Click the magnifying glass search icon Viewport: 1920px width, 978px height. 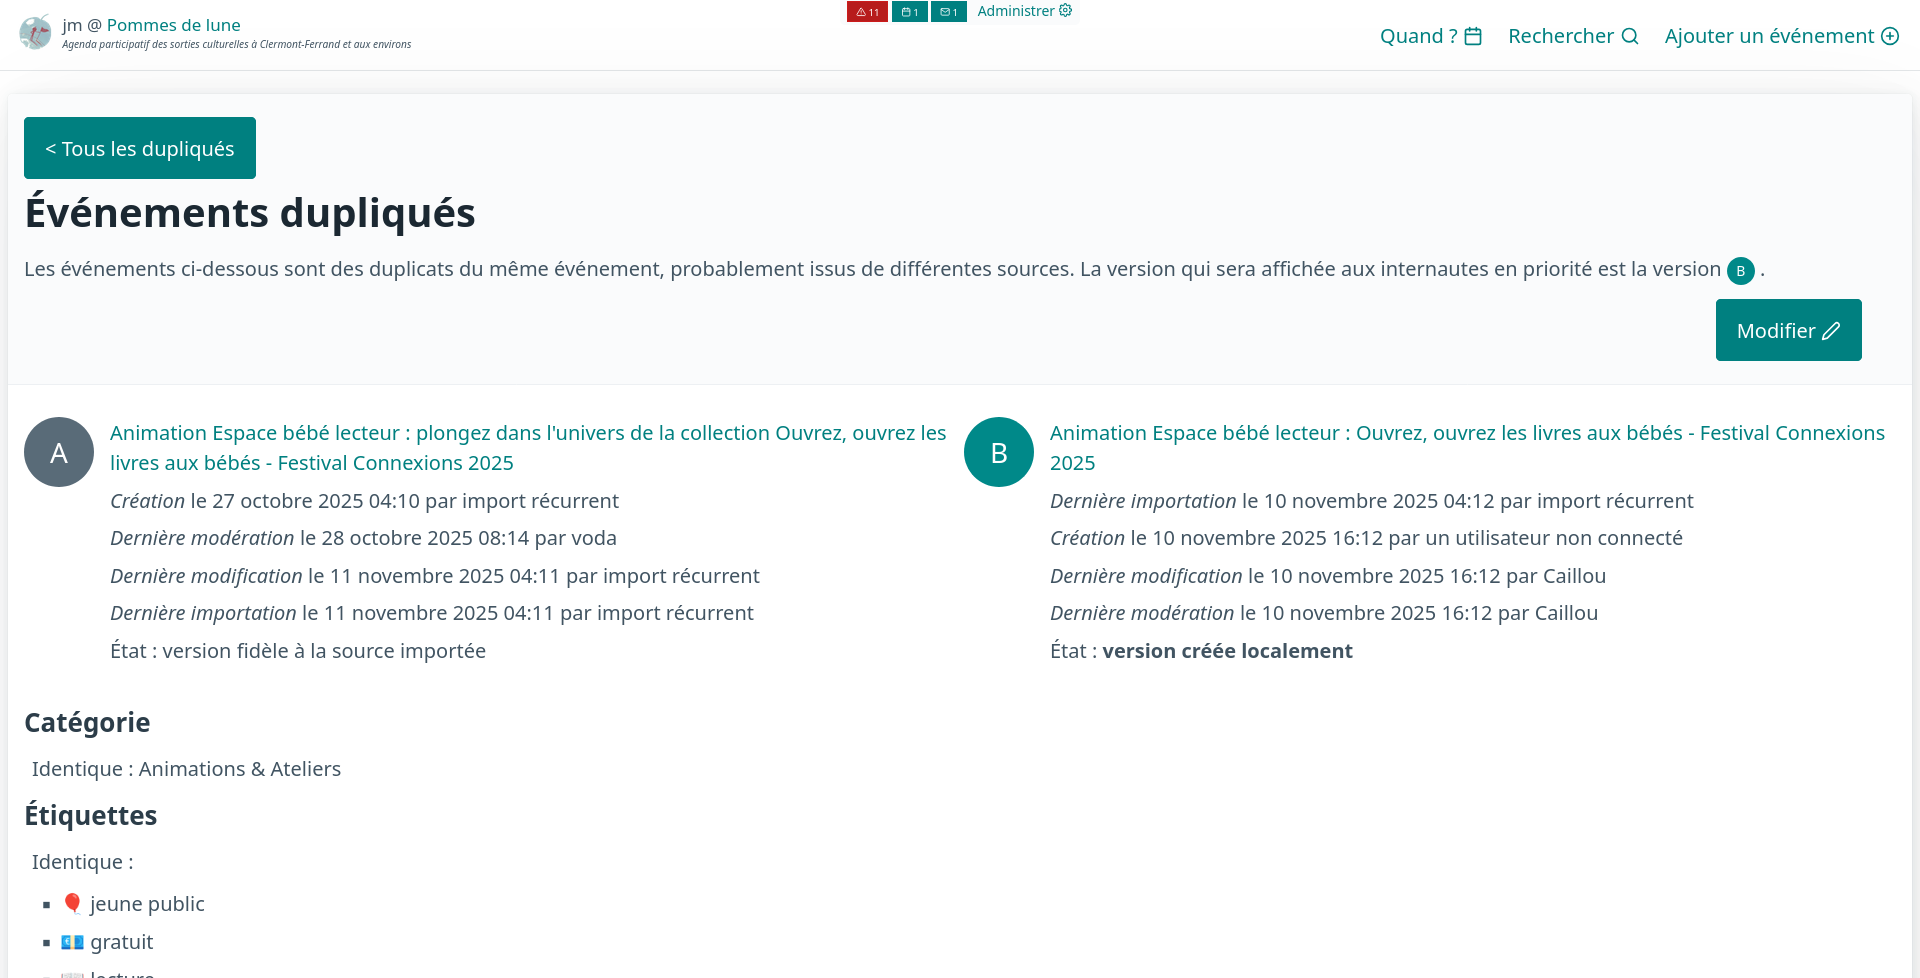coord(1630,37)
